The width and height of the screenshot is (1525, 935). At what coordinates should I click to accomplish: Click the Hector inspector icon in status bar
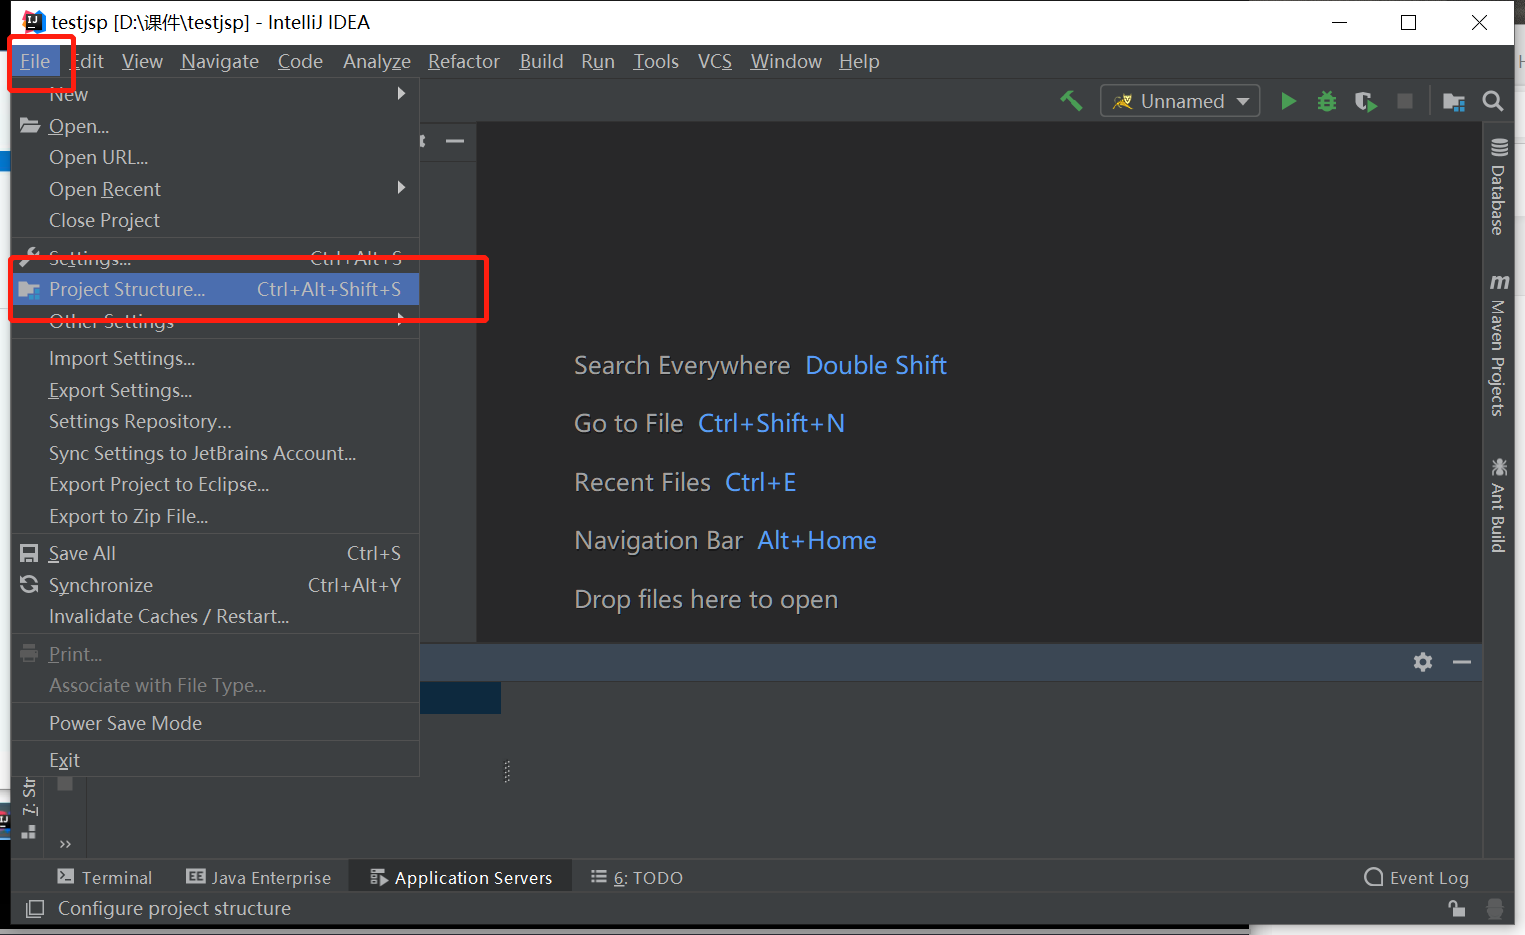point(1495,908)
